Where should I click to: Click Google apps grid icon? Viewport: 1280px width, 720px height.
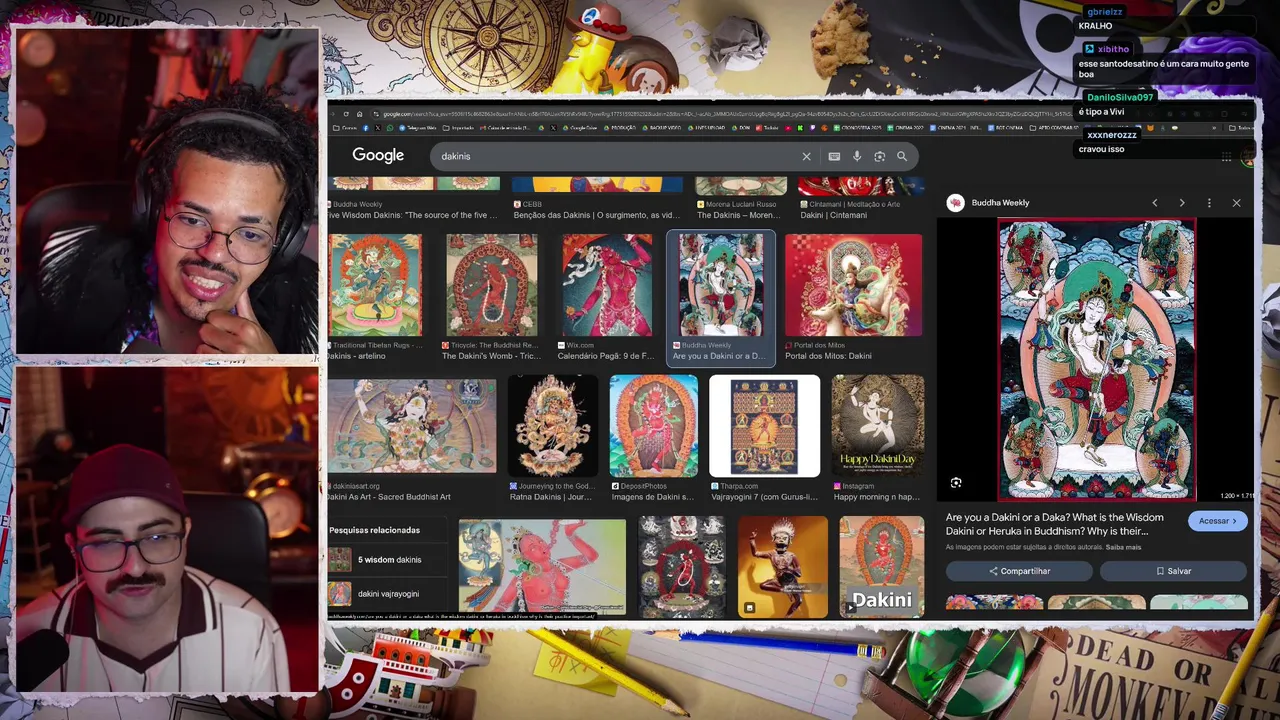pos(1226,156)
